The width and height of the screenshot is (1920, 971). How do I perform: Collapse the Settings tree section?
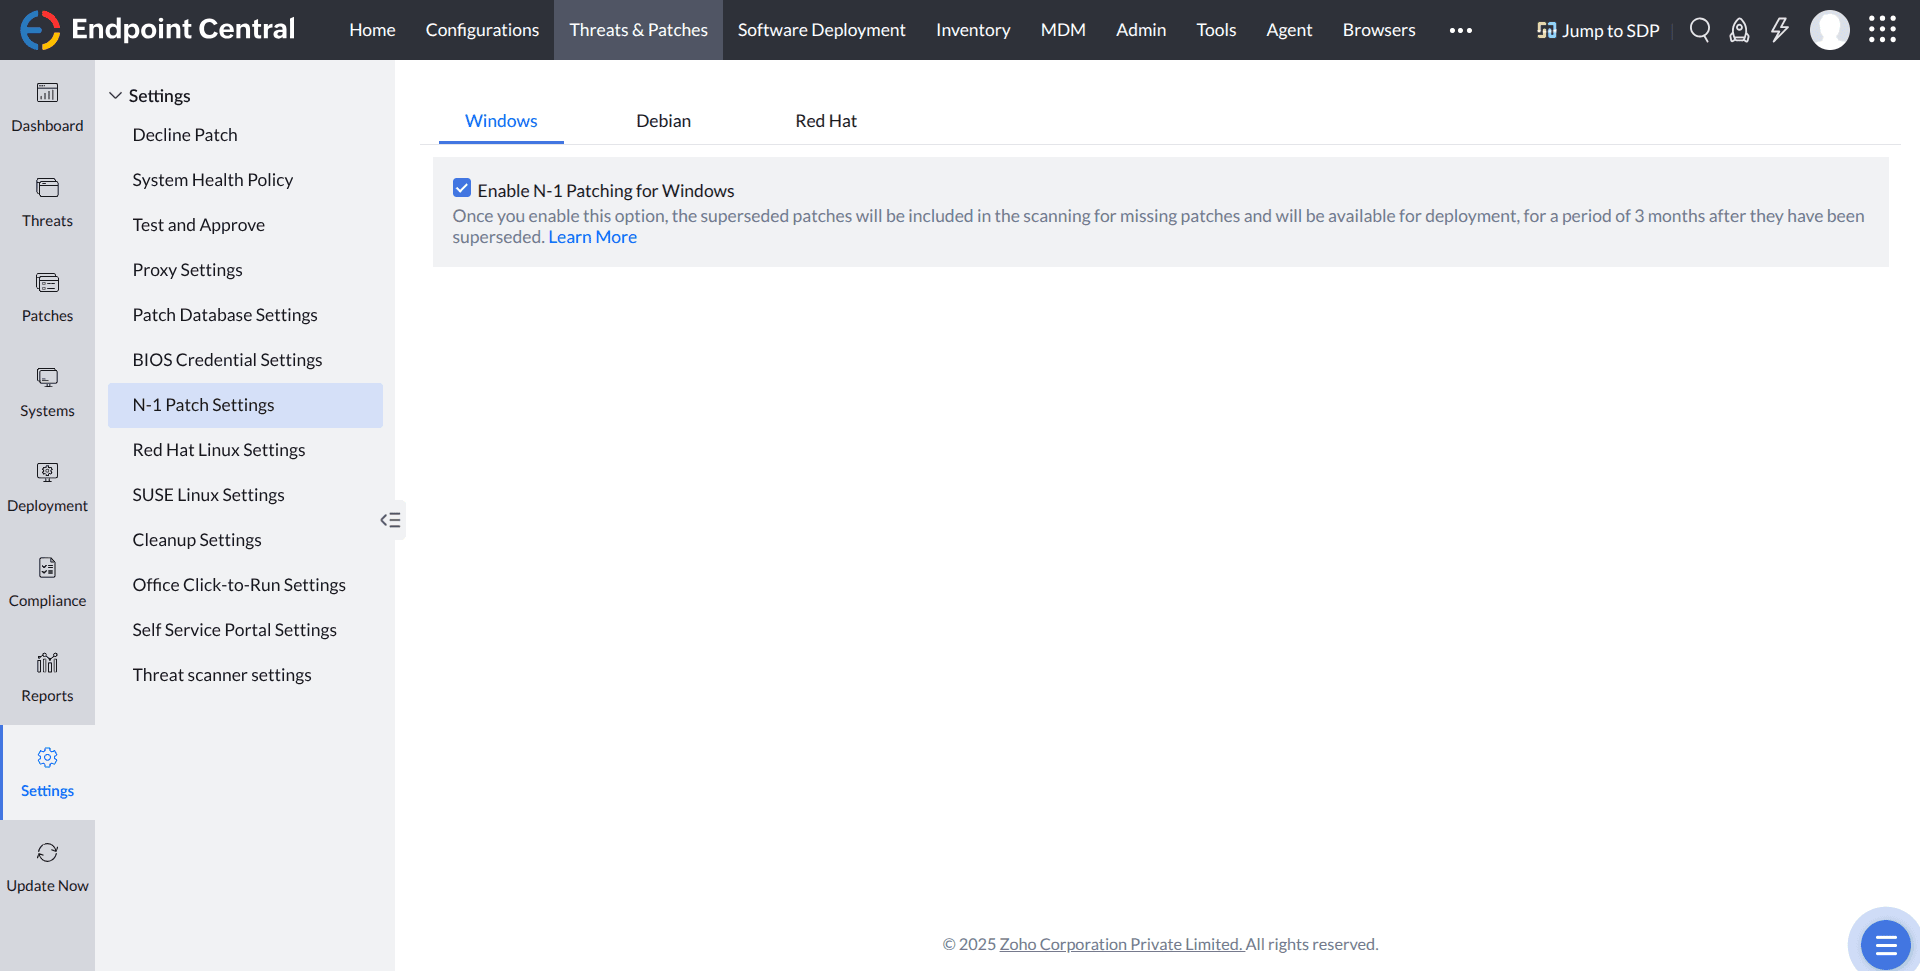(x=115, y=96)
